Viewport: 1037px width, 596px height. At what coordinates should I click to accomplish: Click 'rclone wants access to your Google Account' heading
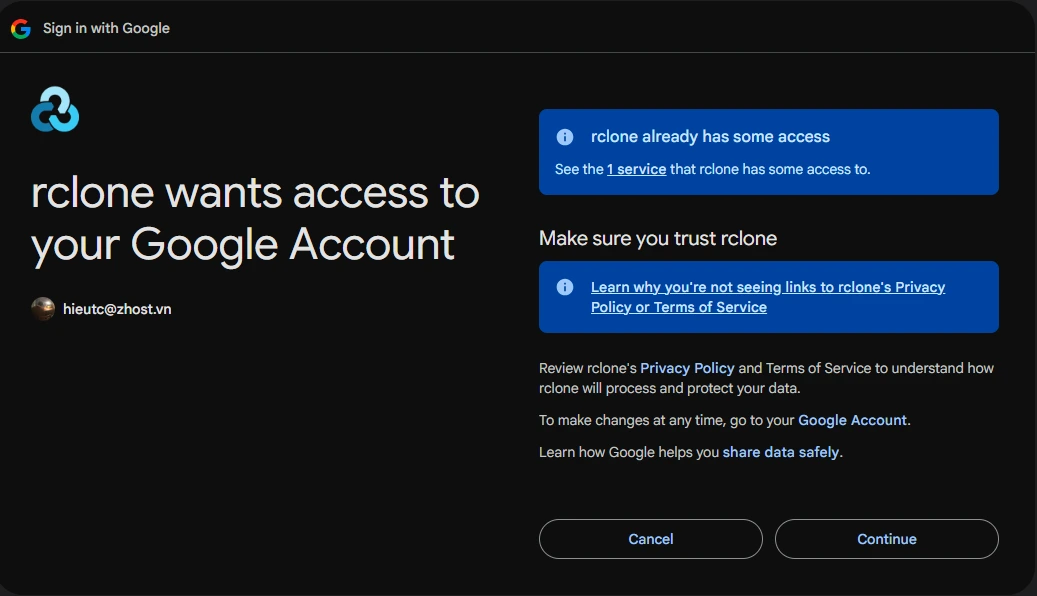(x=255, y=218)
